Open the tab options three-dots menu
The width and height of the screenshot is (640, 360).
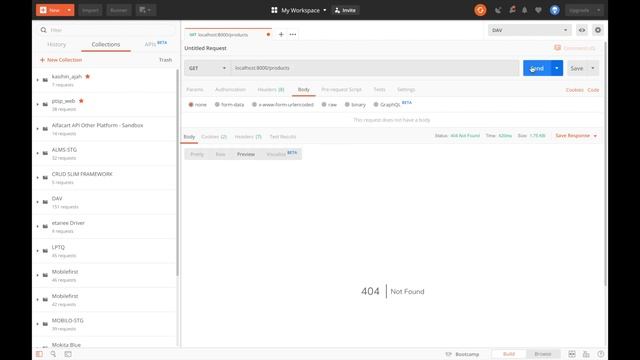(x=293, y=35)
